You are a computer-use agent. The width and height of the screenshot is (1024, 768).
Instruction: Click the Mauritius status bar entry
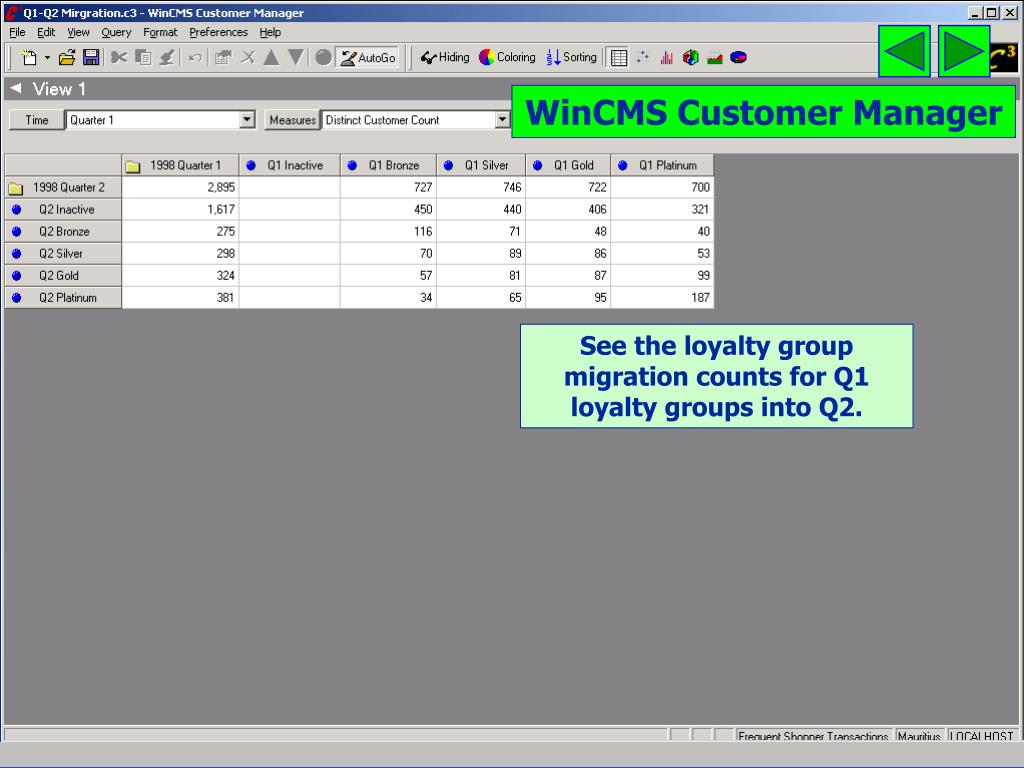coord(919,735)
